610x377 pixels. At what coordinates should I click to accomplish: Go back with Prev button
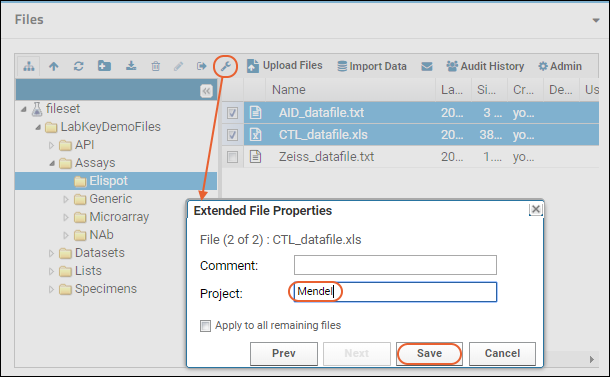coord(284,353)
